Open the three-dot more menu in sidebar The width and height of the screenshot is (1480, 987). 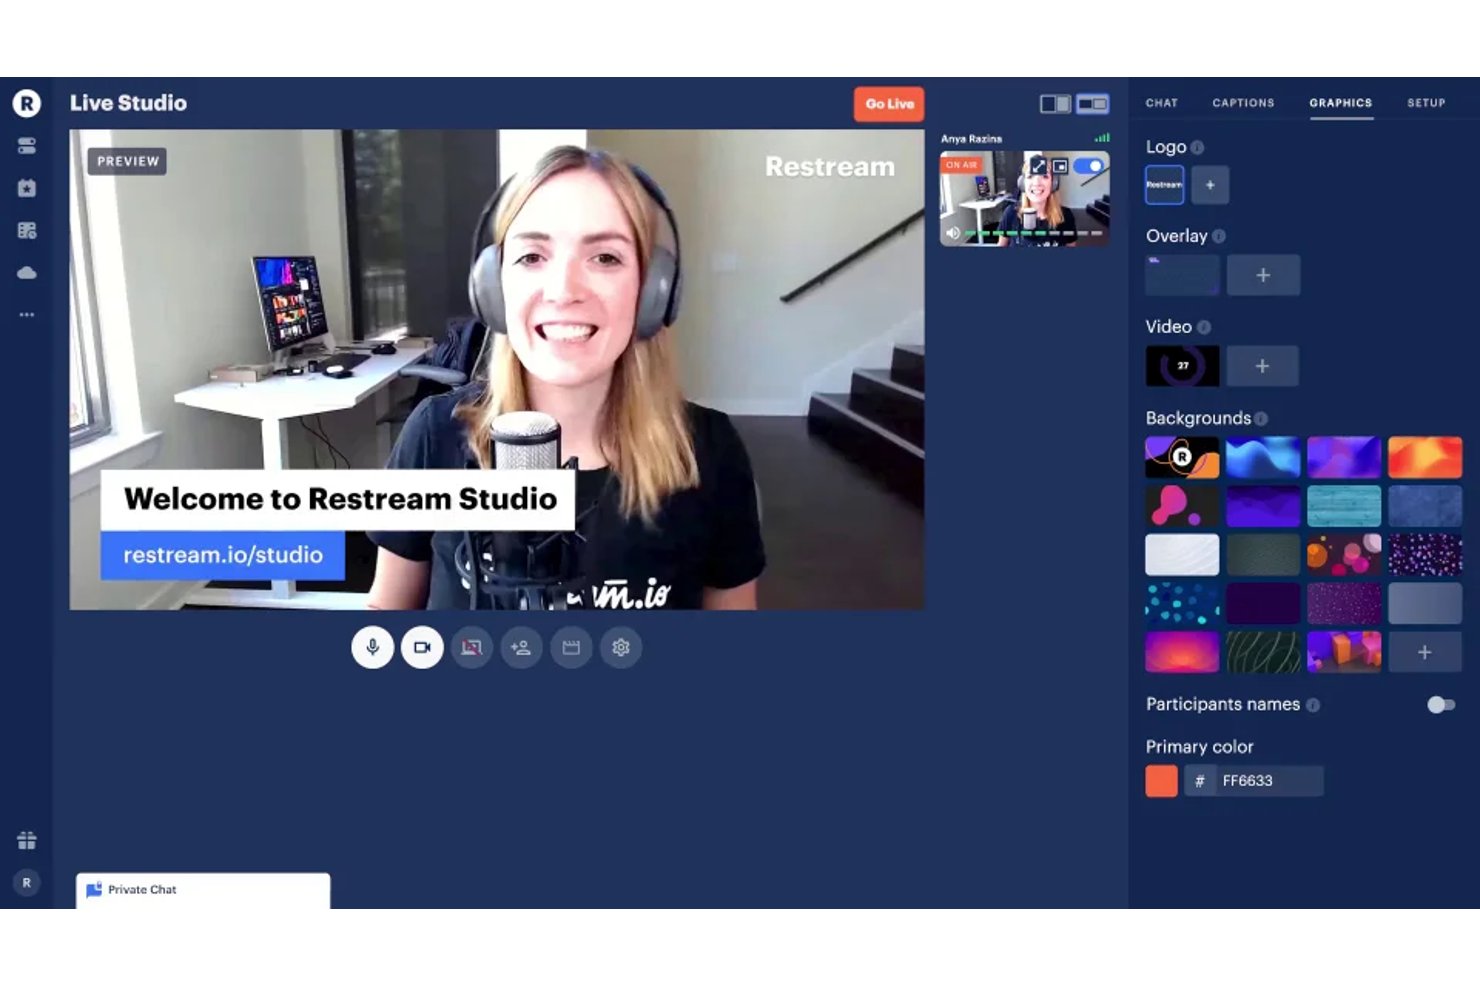[27, 315]
